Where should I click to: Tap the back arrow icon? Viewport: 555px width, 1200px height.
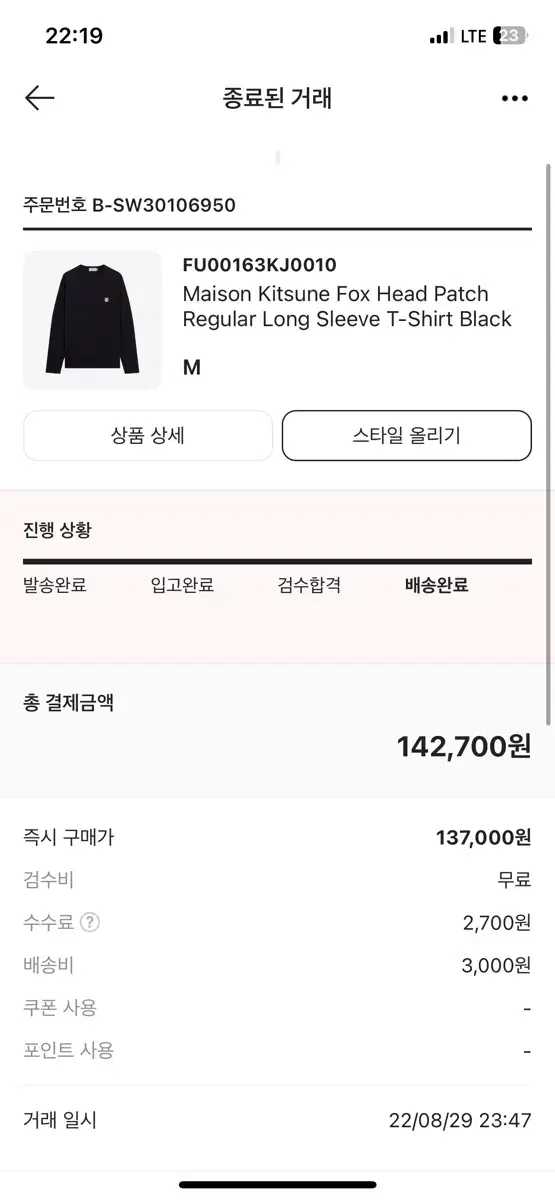[39, 97]
